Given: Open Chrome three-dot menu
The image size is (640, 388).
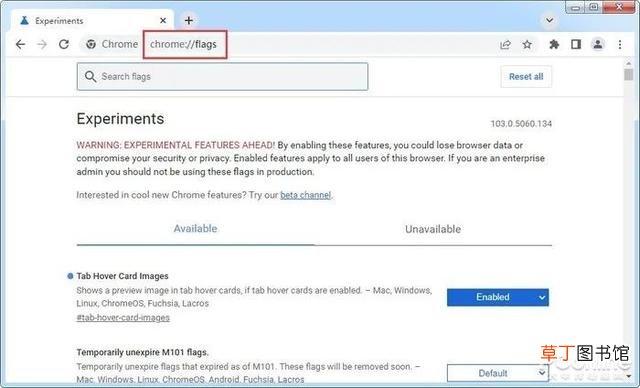Looking at the screenshot, I should coord(620,44).
